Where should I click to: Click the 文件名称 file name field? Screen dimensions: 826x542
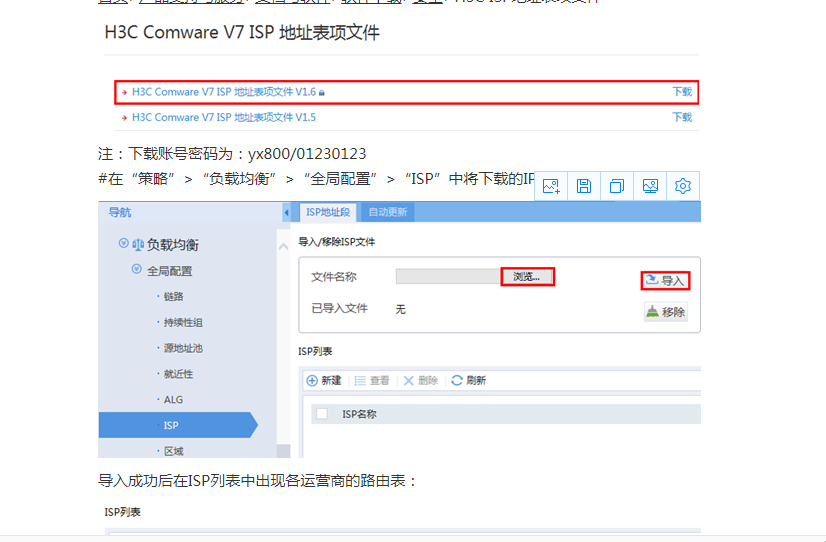(x=448, y=277)
